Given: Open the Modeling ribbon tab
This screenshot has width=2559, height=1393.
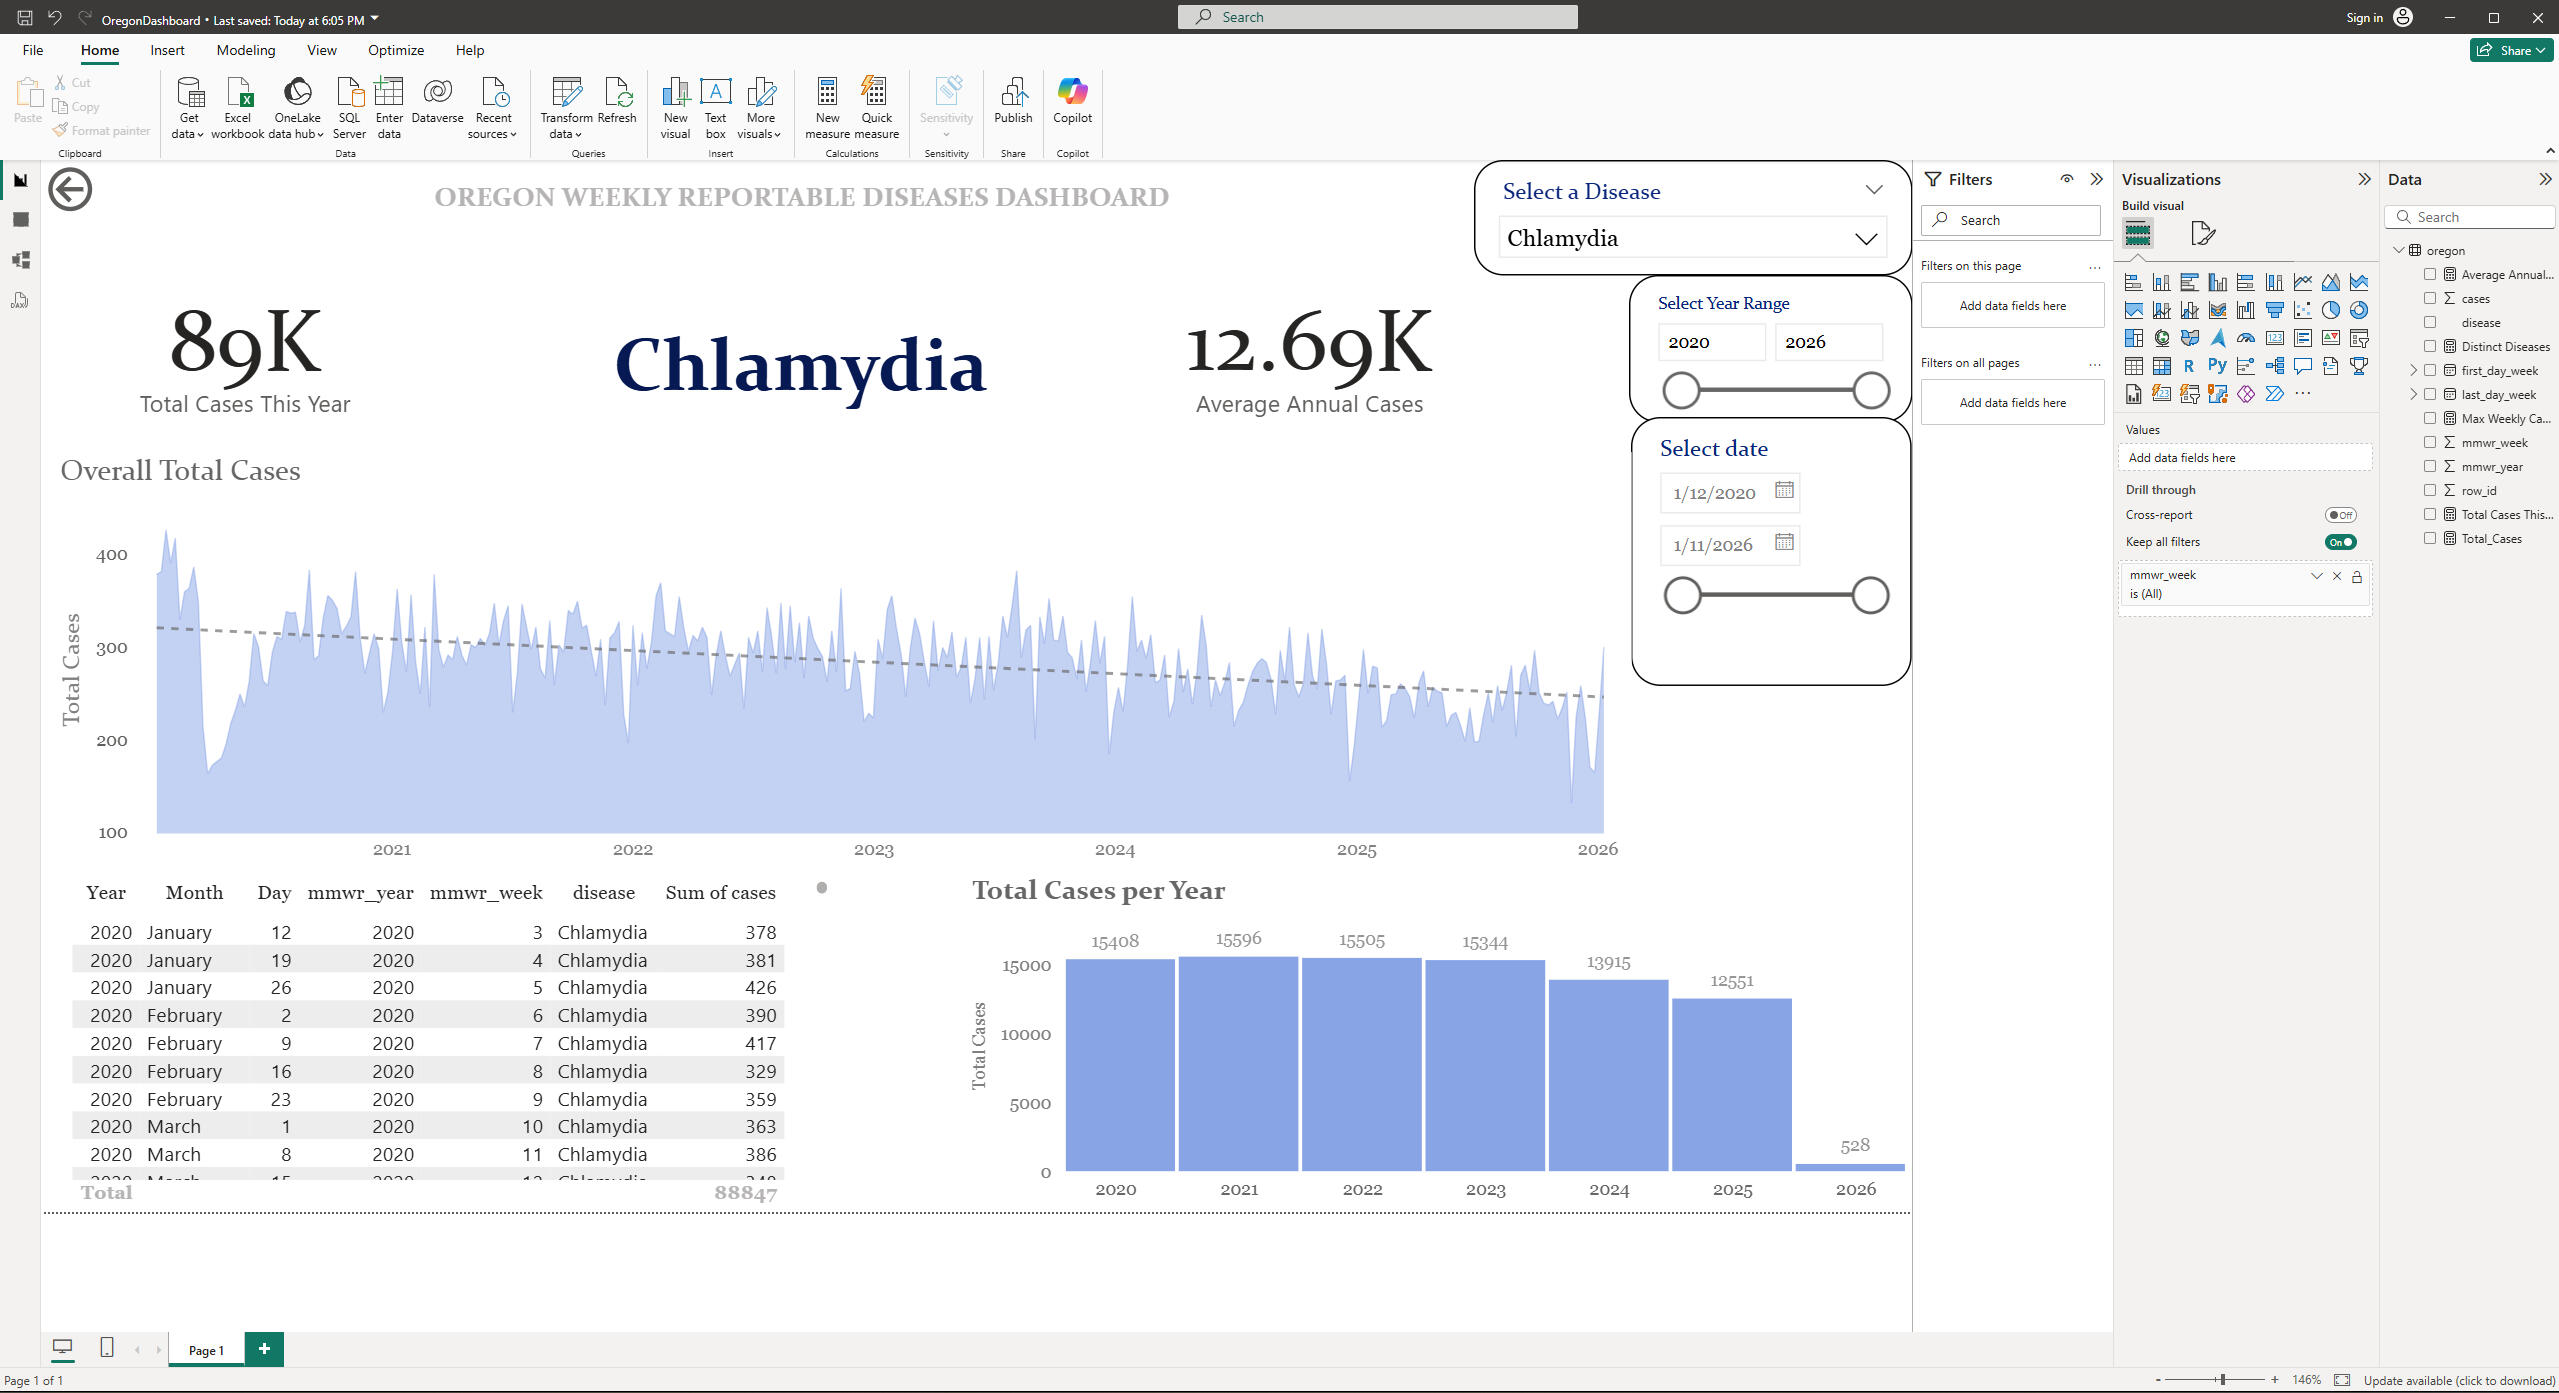Looking at the screenshot, I should [x=245, y=50].
